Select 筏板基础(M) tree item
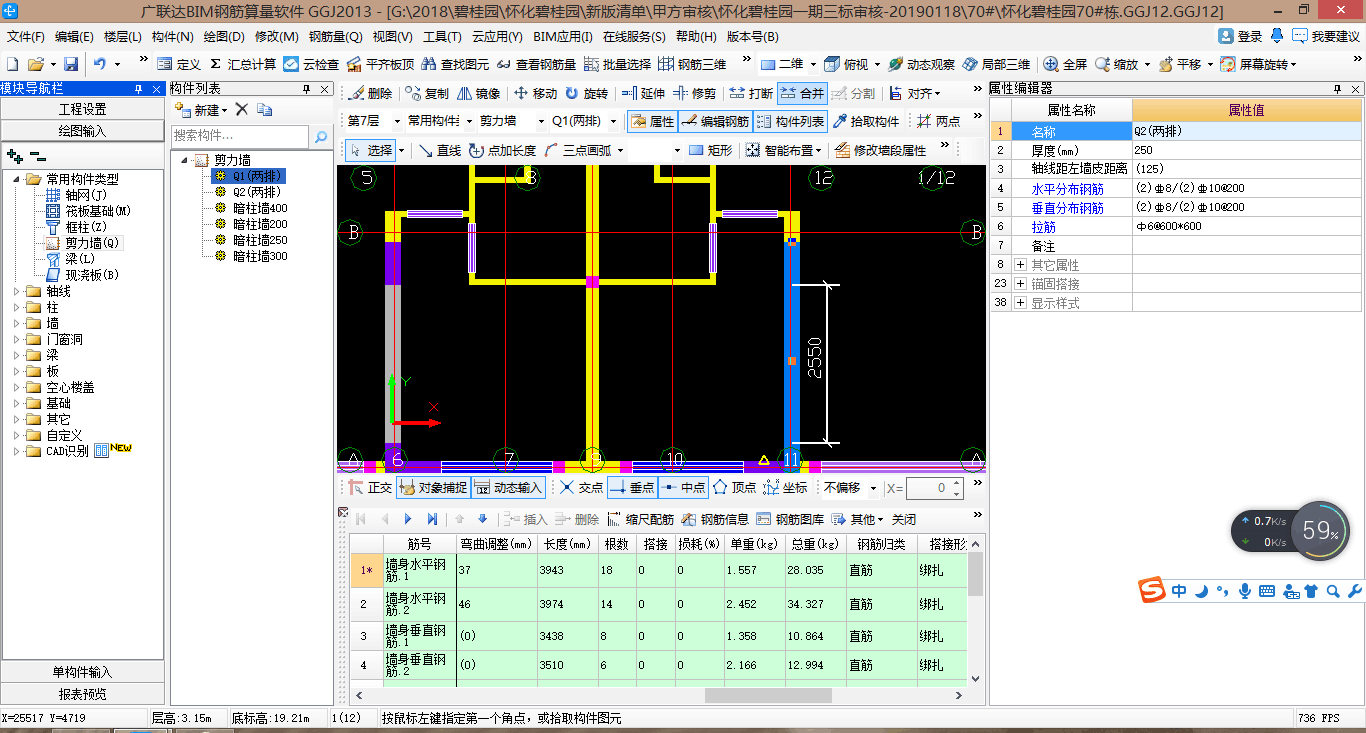This screenshot has height=733, width=1366. 98,211
